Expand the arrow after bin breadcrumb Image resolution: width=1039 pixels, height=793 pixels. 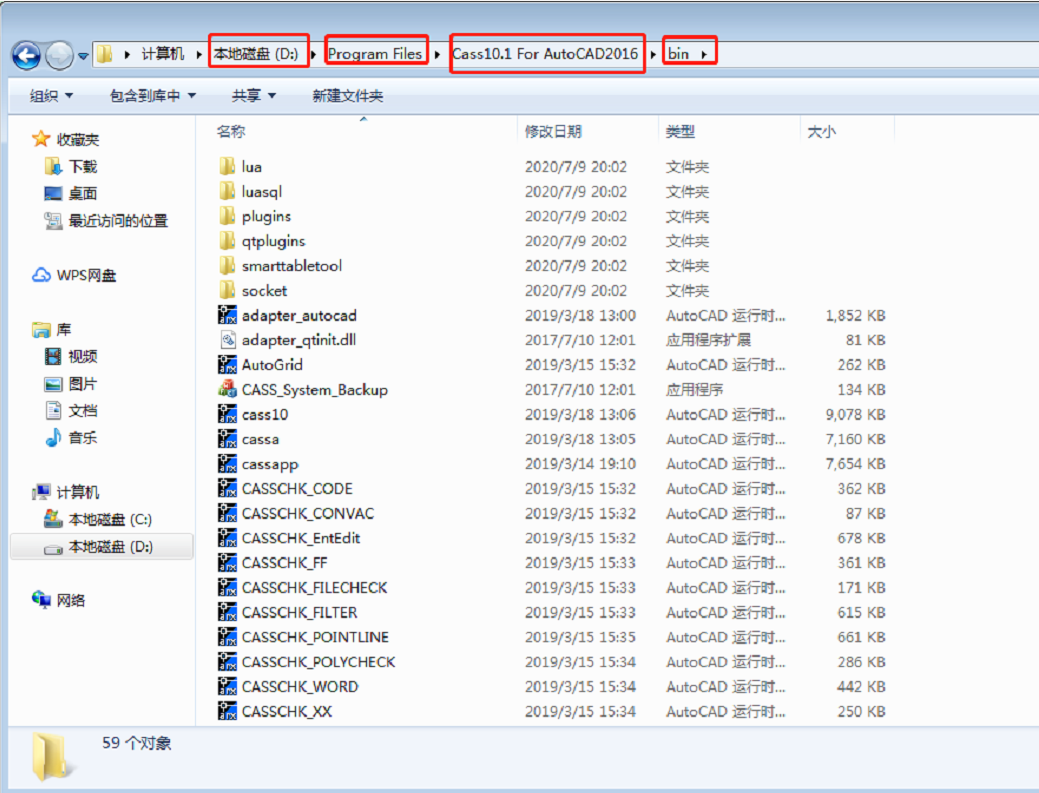(x=704, y=54)
